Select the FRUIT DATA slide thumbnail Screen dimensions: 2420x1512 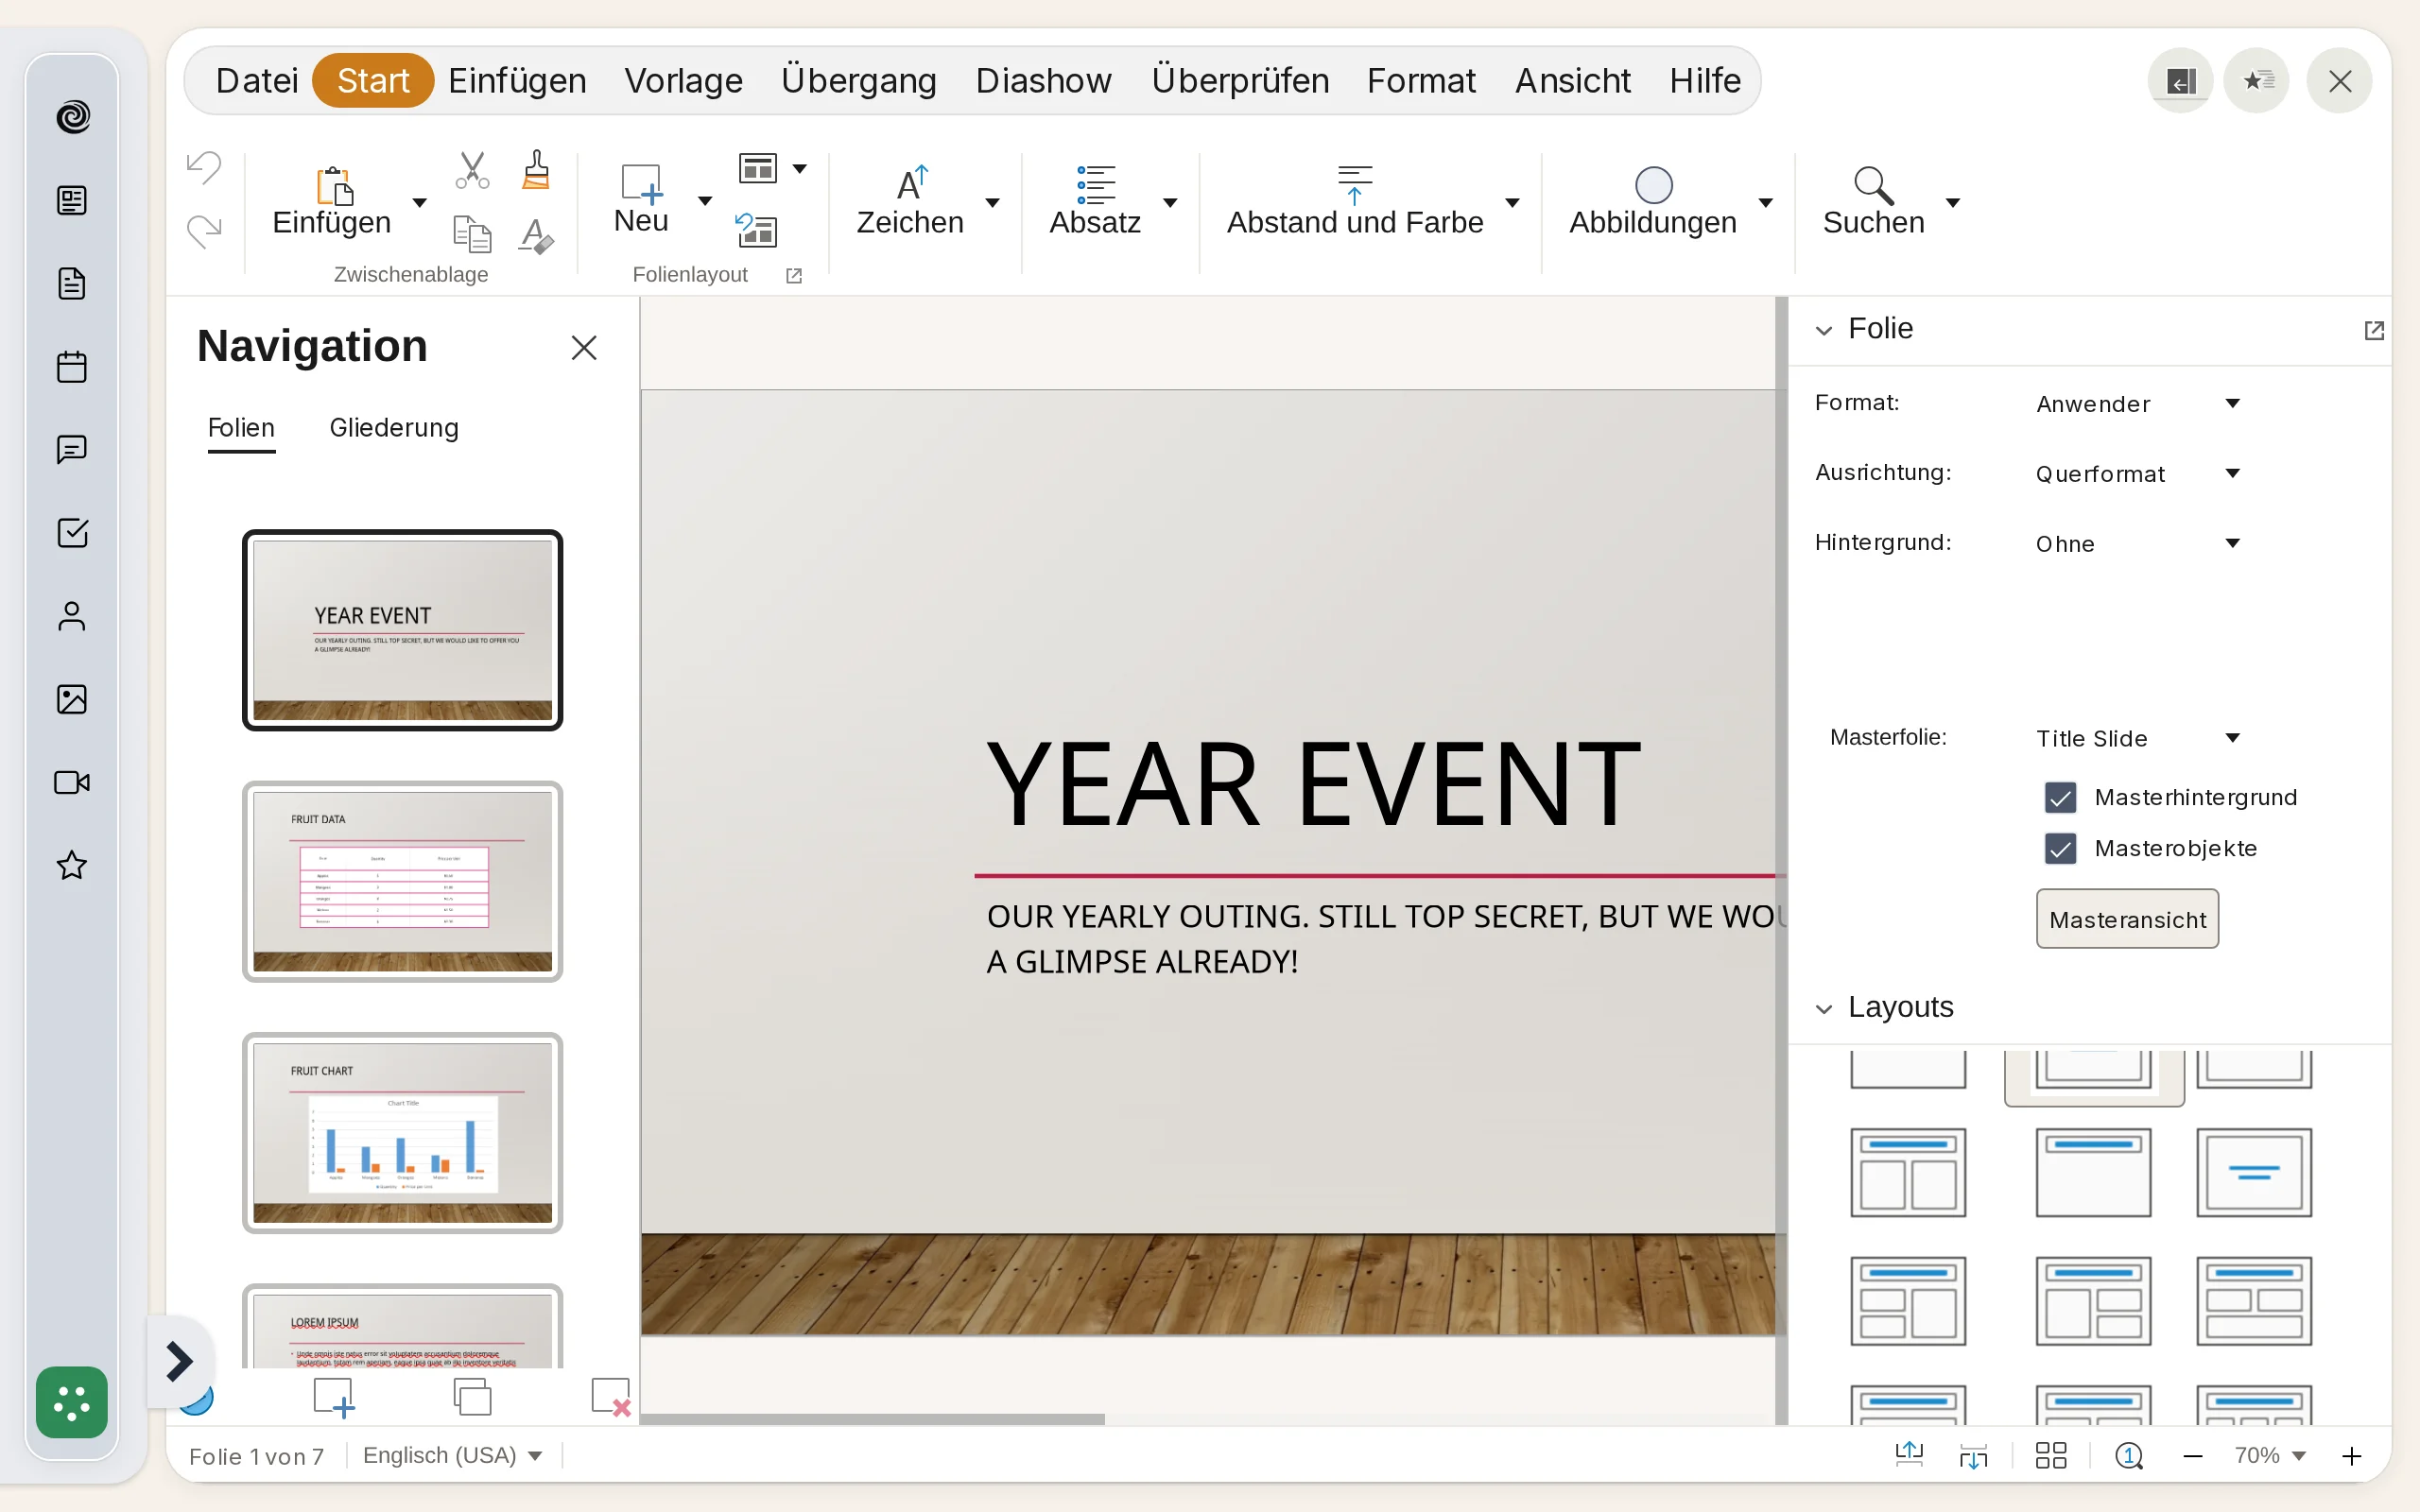[402, 881]
